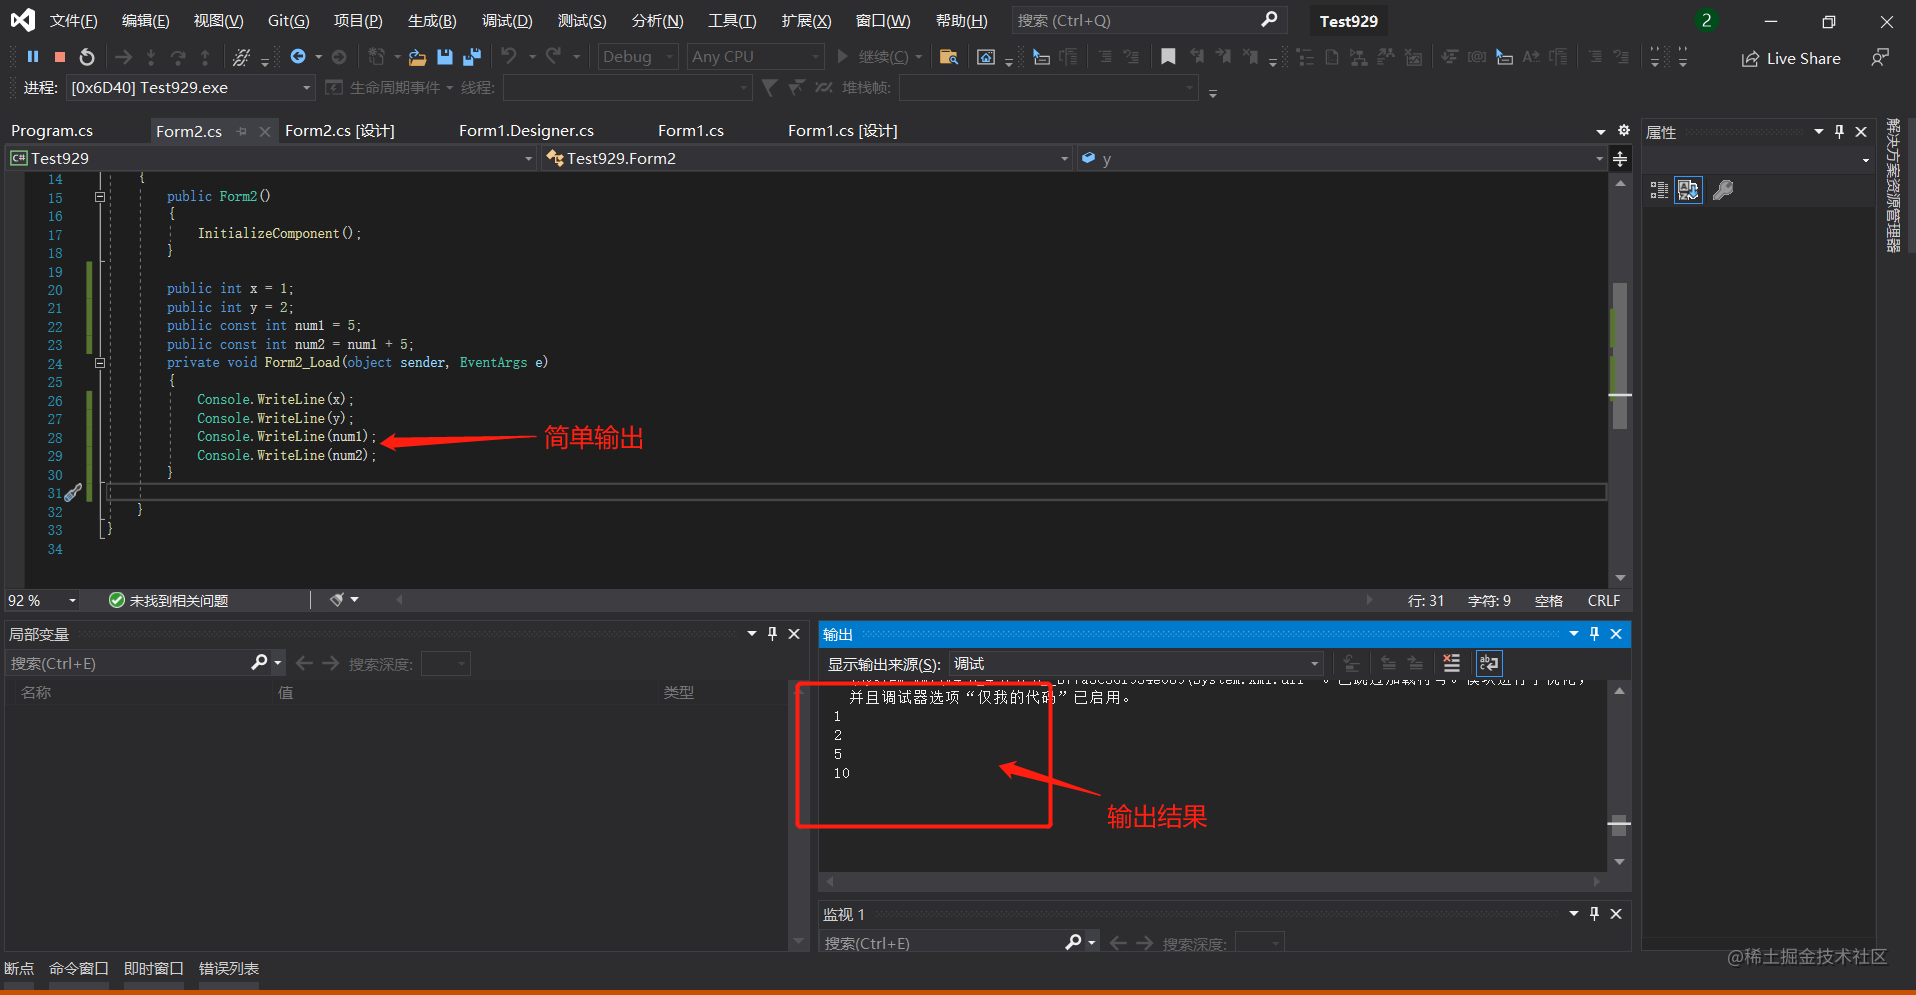Save the current file
Viewport: 1916px width, 995px height.
pyautogui.click(x=445, y=57)
